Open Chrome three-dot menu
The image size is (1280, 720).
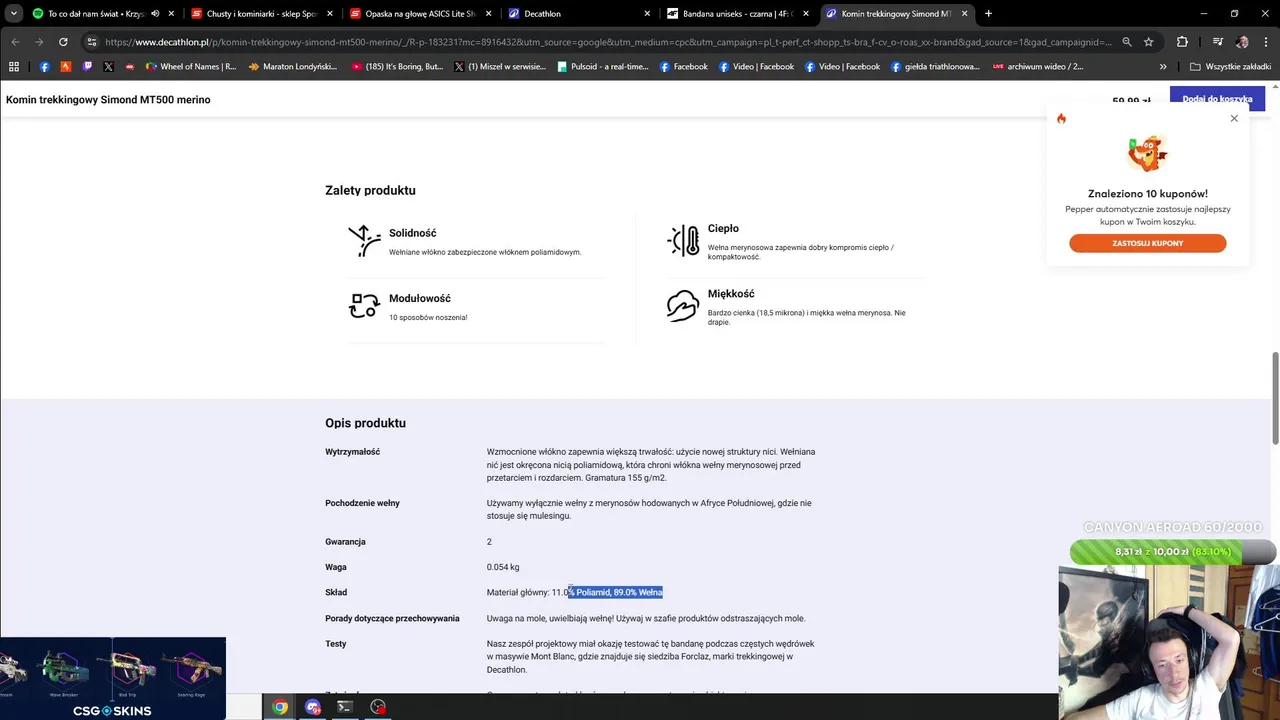tap(1266, 42)
